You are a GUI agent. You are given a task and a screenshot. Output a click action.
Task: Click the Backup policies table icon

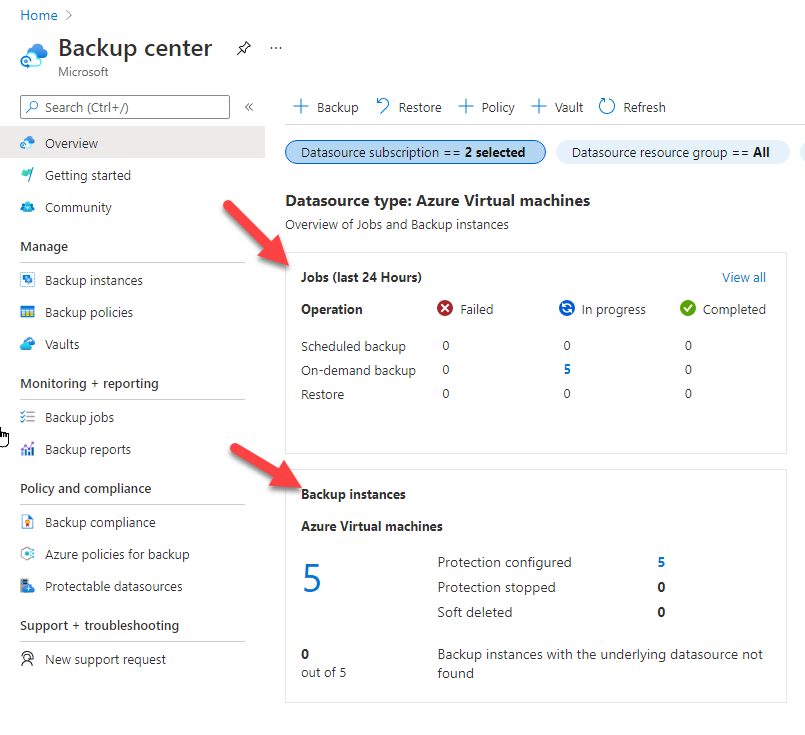[x=27, y=312]
